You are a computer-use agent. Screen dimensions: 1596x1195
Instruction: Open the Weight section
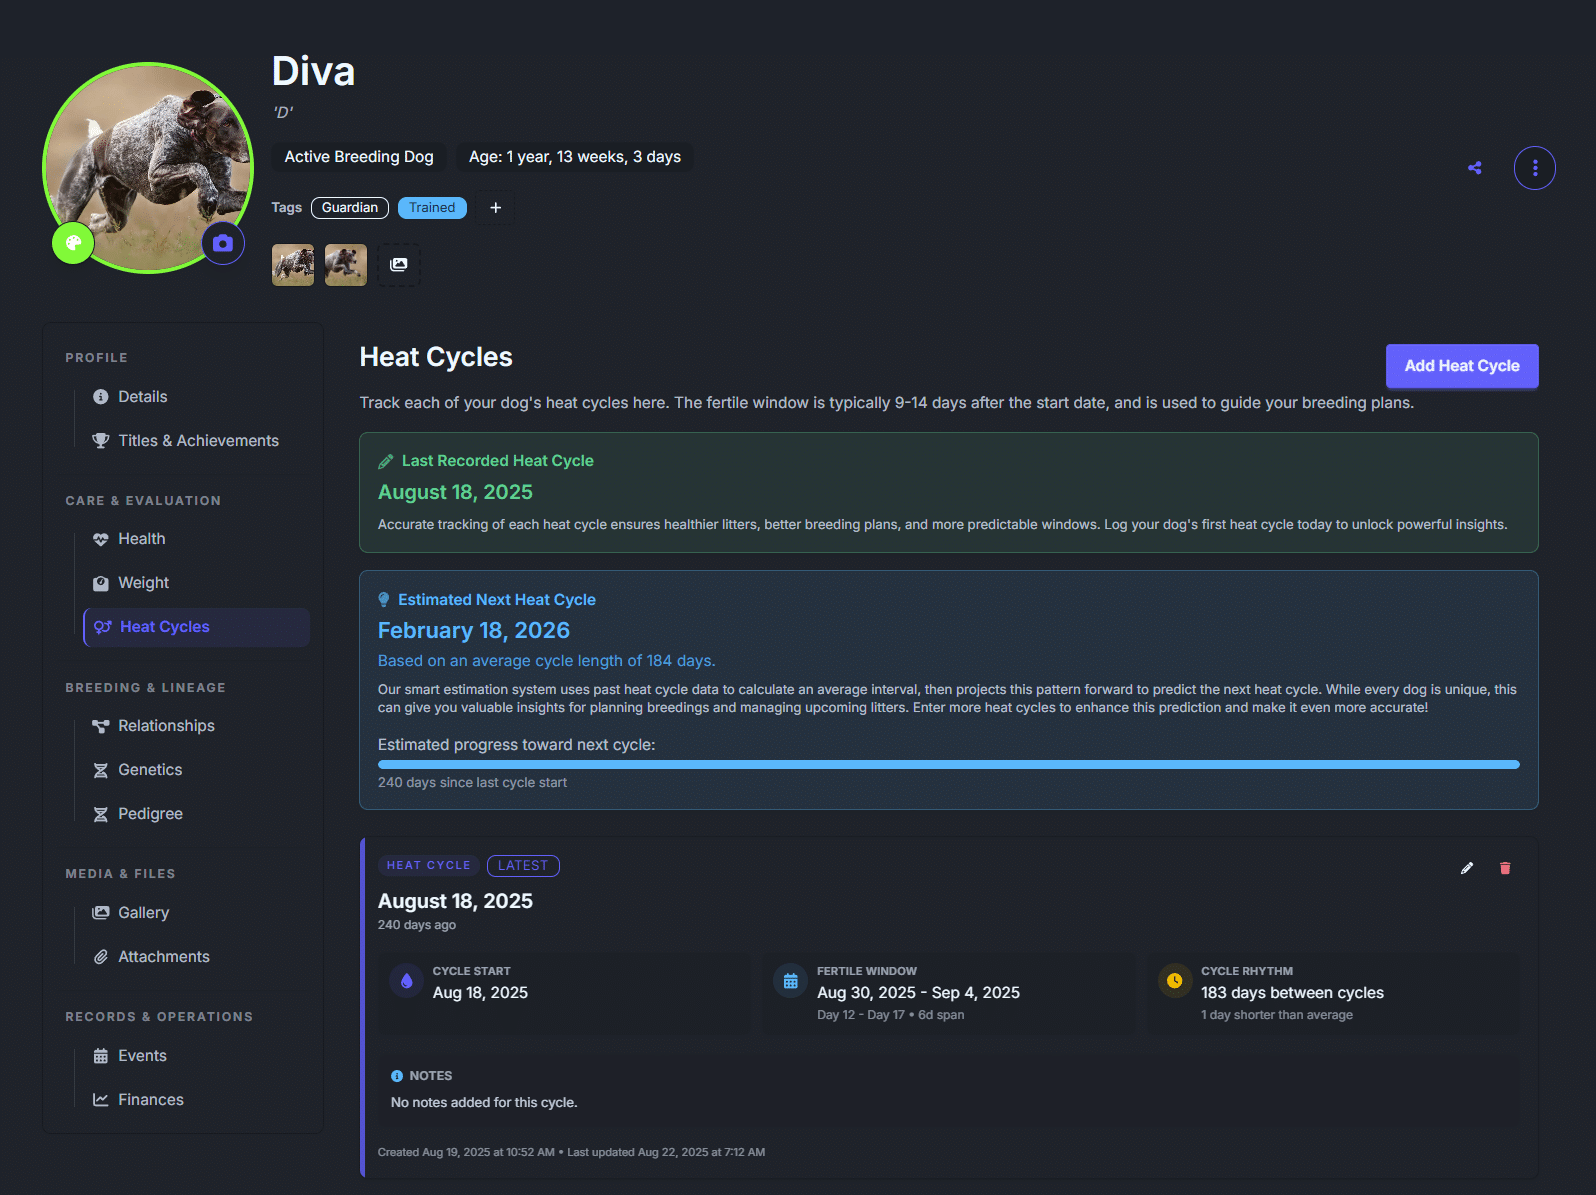pyautogui.click(x=144, y=583)
